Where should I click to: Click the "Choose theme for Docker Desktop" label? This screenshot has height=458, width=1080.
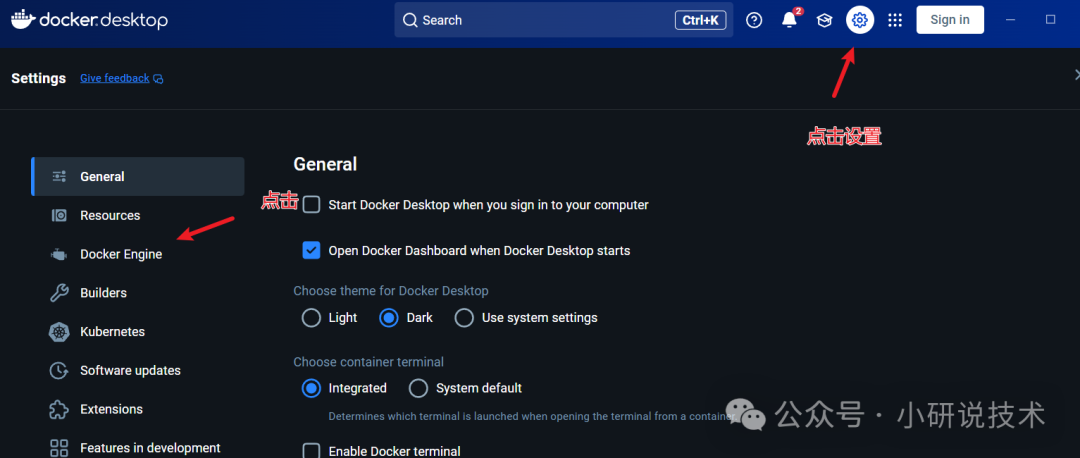[x=391, y=291]
